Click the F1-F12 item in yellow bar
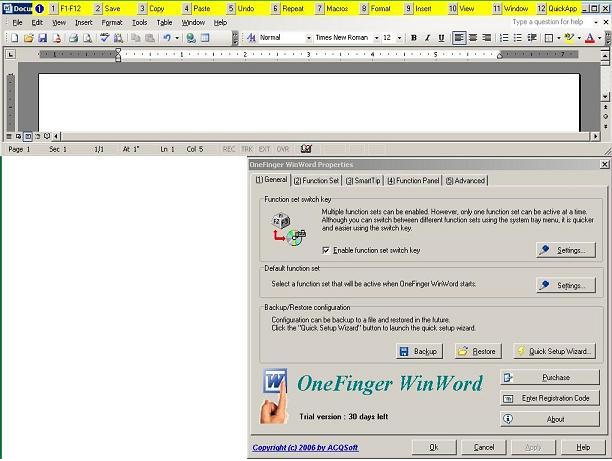Image resolution: width=612 pixels, height=461 pixels. coord(66,8)
